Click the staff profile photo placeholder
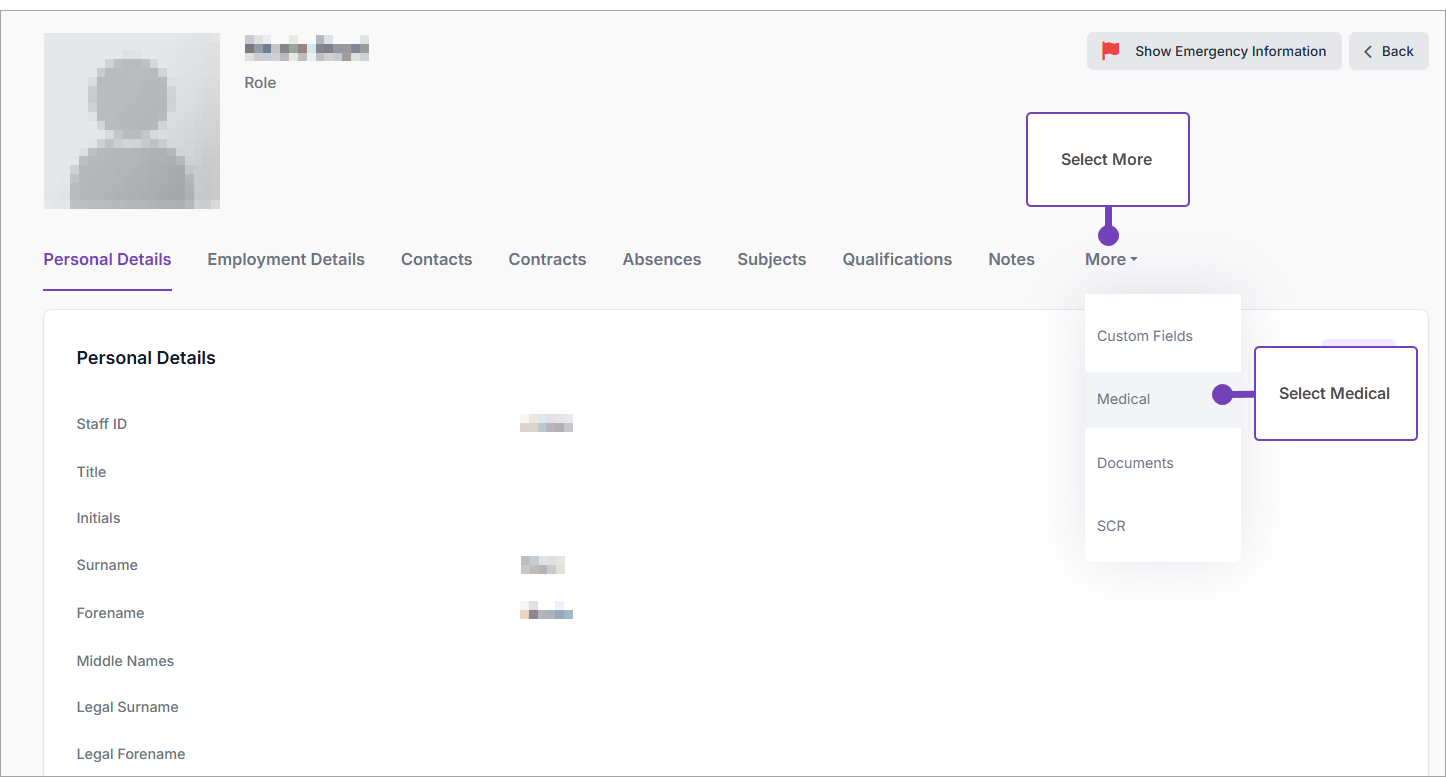The image size is (1446, 777). pos(132,121)
